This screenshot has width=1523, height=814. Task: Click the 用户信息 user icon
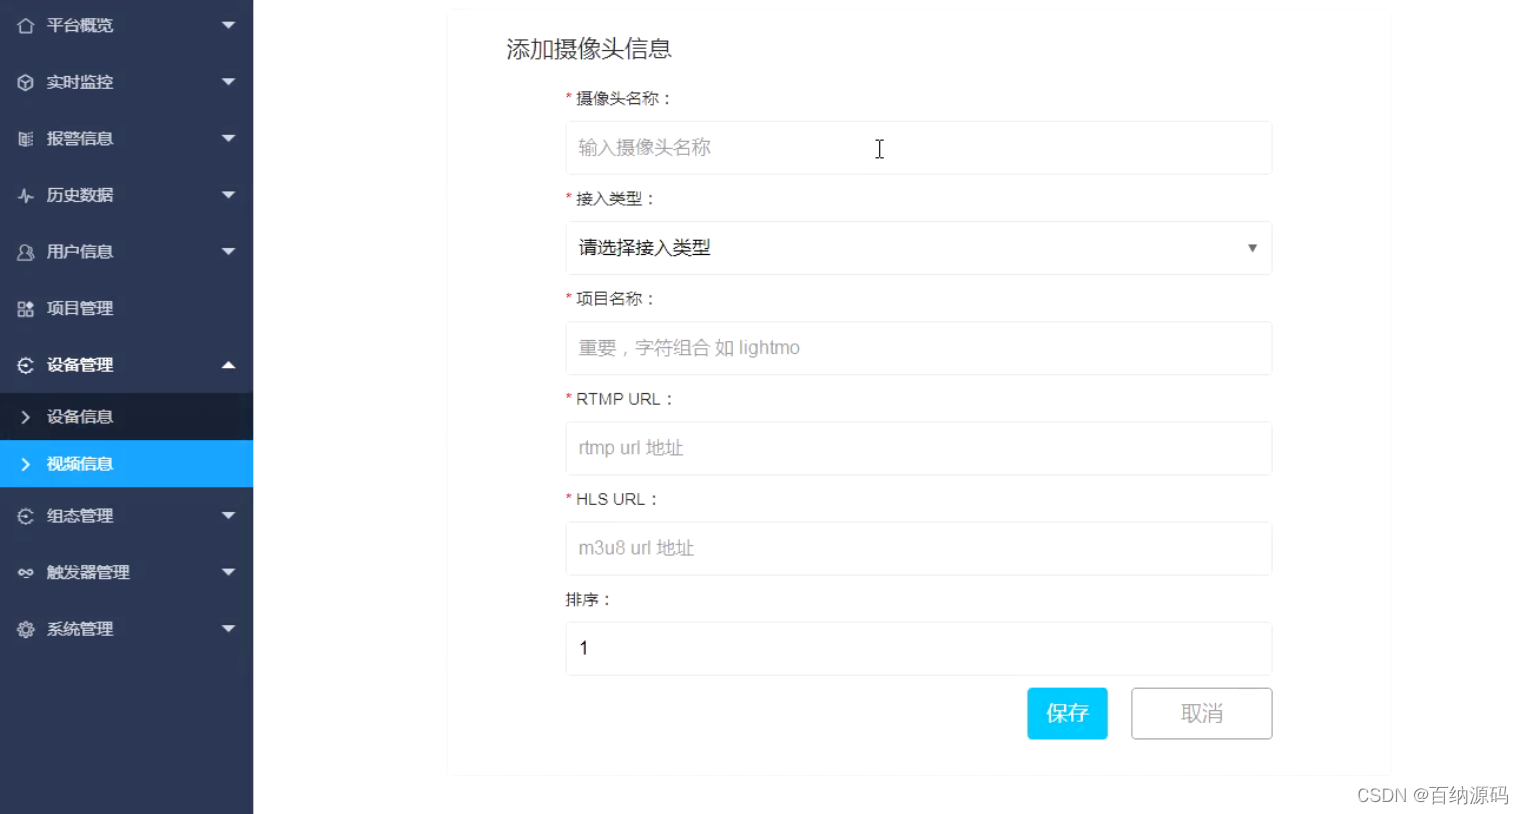coord(24,252)
